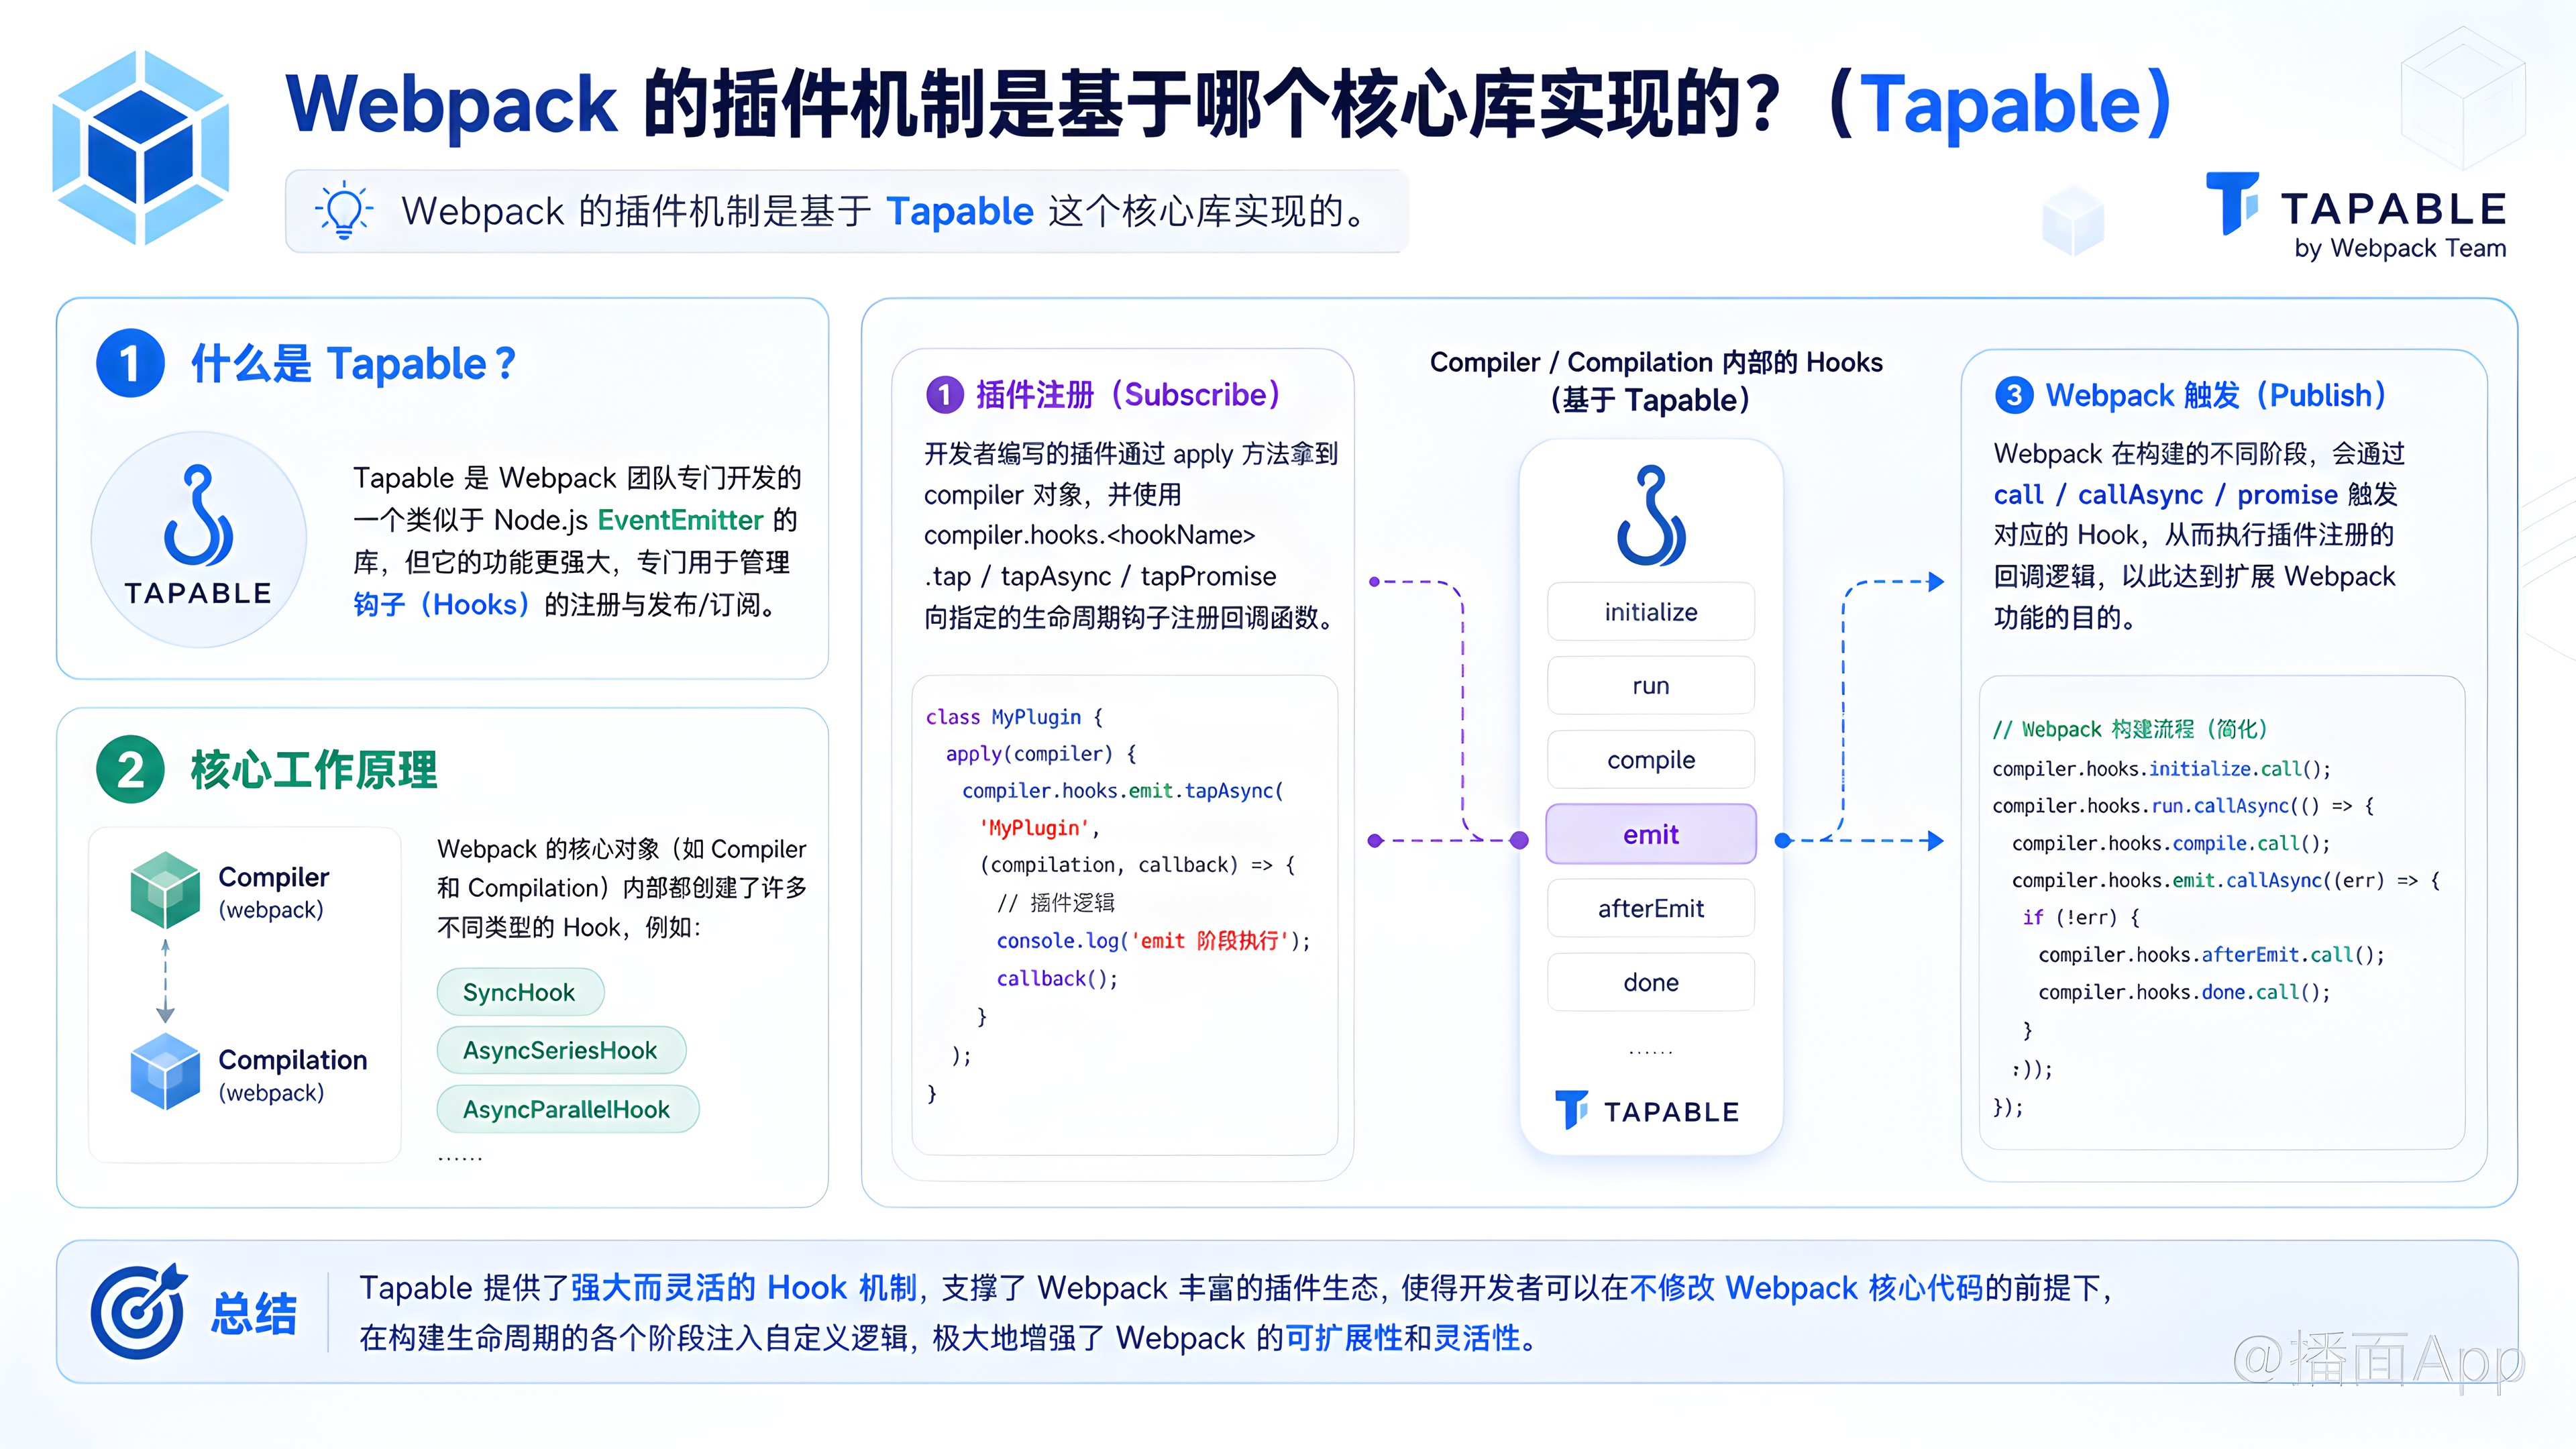This screenshot has height=1449, width=2576.
Task: Click the done hook box
Action: point(1651,982)
